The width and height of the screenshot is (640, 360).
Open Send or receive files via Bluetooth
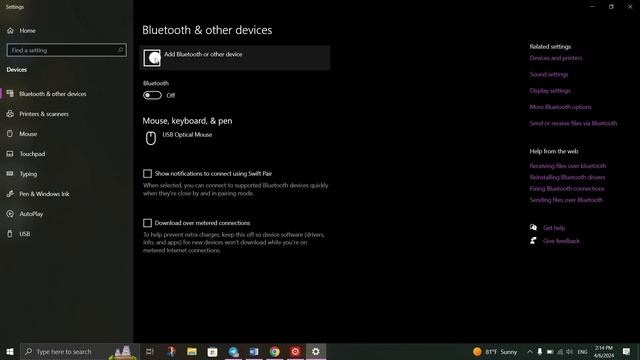573,123
